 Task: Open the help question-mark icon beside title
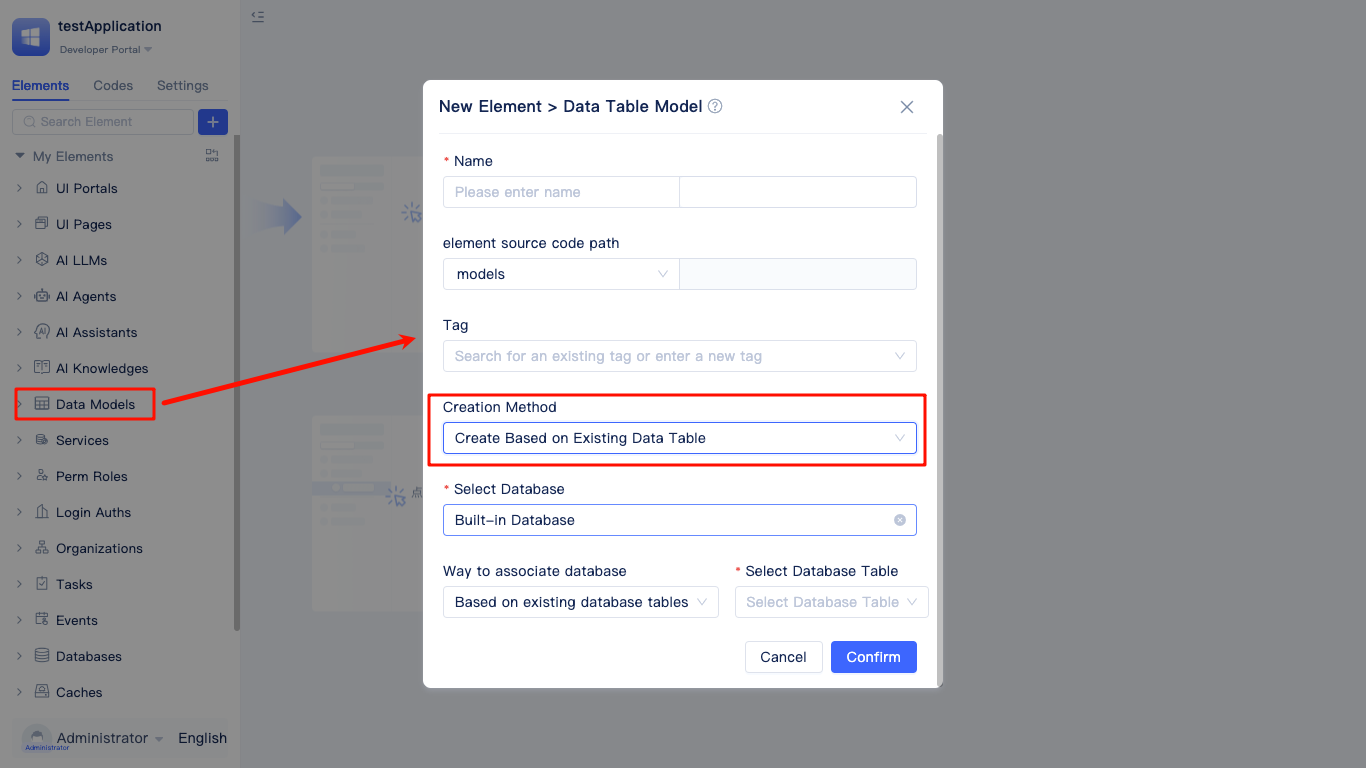click(715, 106)
